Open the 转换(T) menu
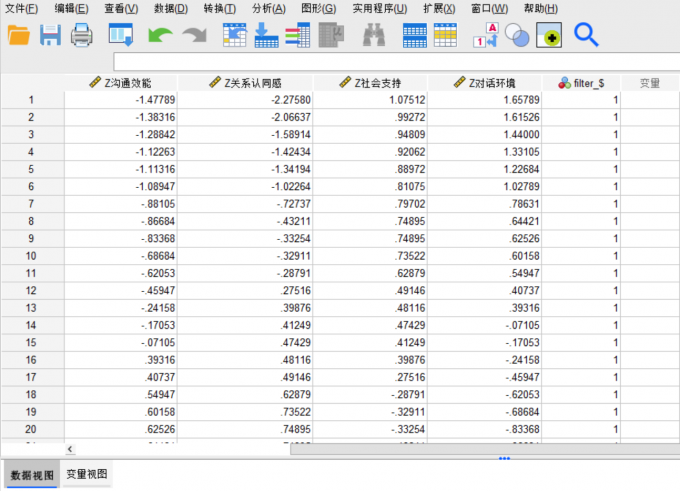Viewport: 680px width, 491px height. click(219, 9)
